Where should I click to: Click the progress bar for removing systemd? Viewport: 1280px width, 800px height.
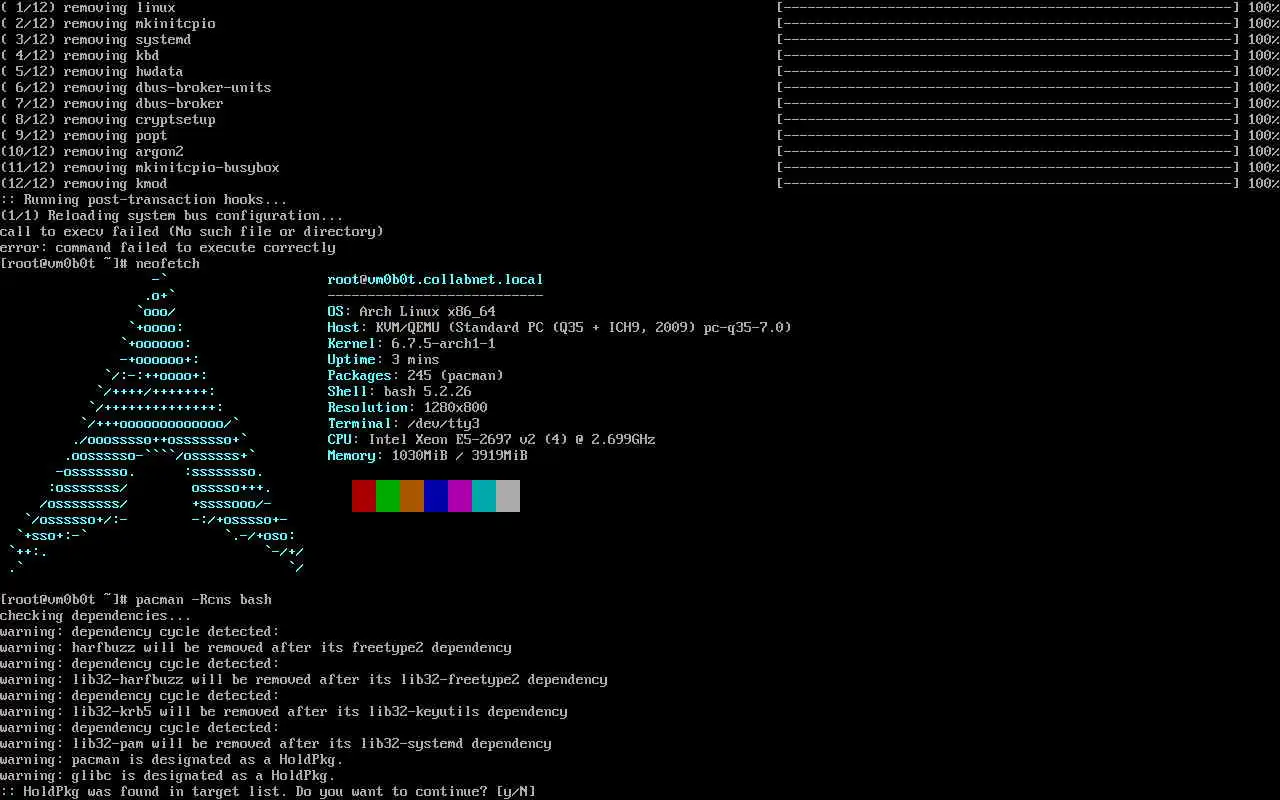1008,40
